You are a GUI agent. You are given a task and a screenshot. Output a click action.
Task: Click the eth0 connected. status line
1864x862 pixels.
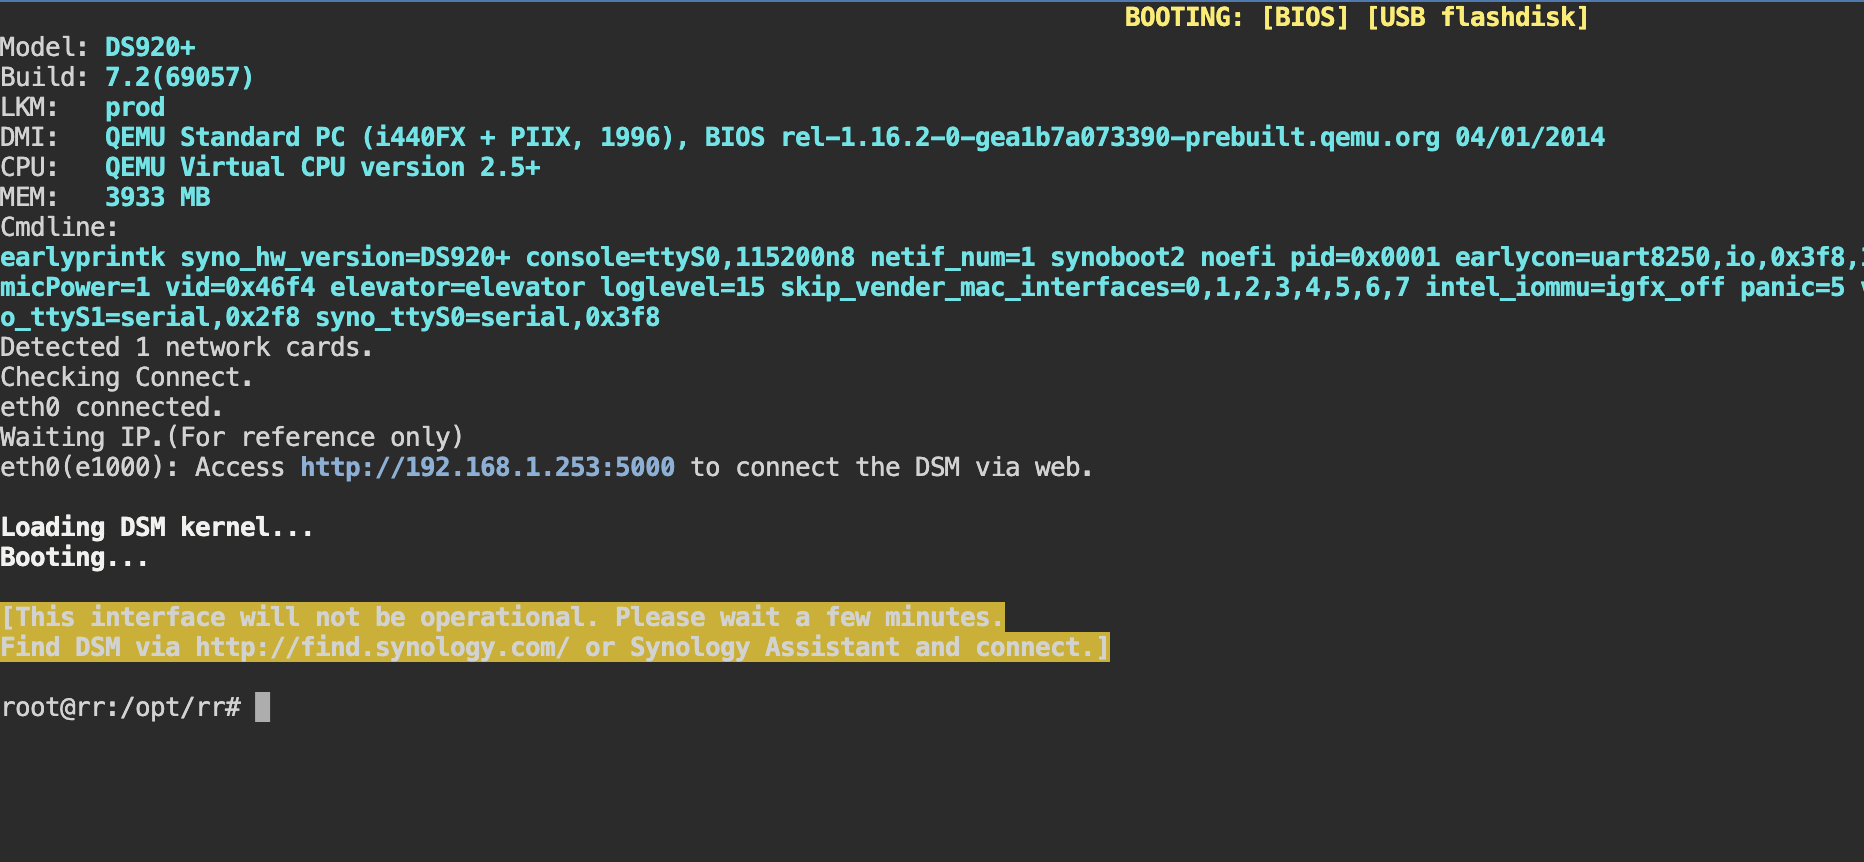111,407
